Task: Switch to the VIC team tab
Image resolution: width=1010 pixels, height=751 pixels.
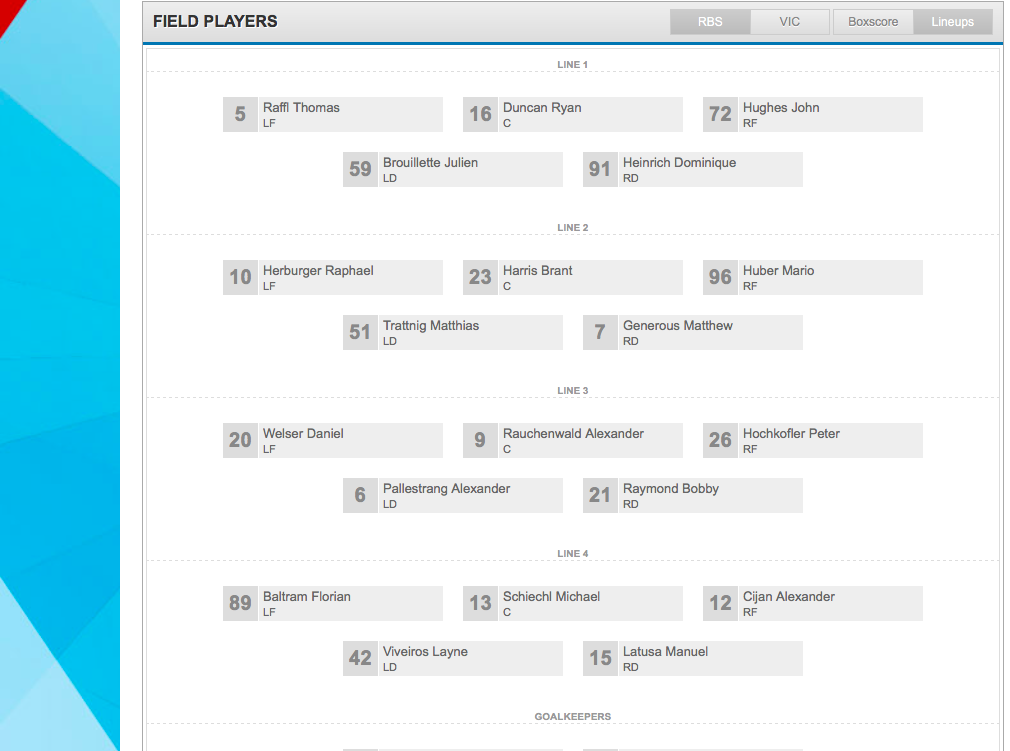Action: tap(790, 22)
